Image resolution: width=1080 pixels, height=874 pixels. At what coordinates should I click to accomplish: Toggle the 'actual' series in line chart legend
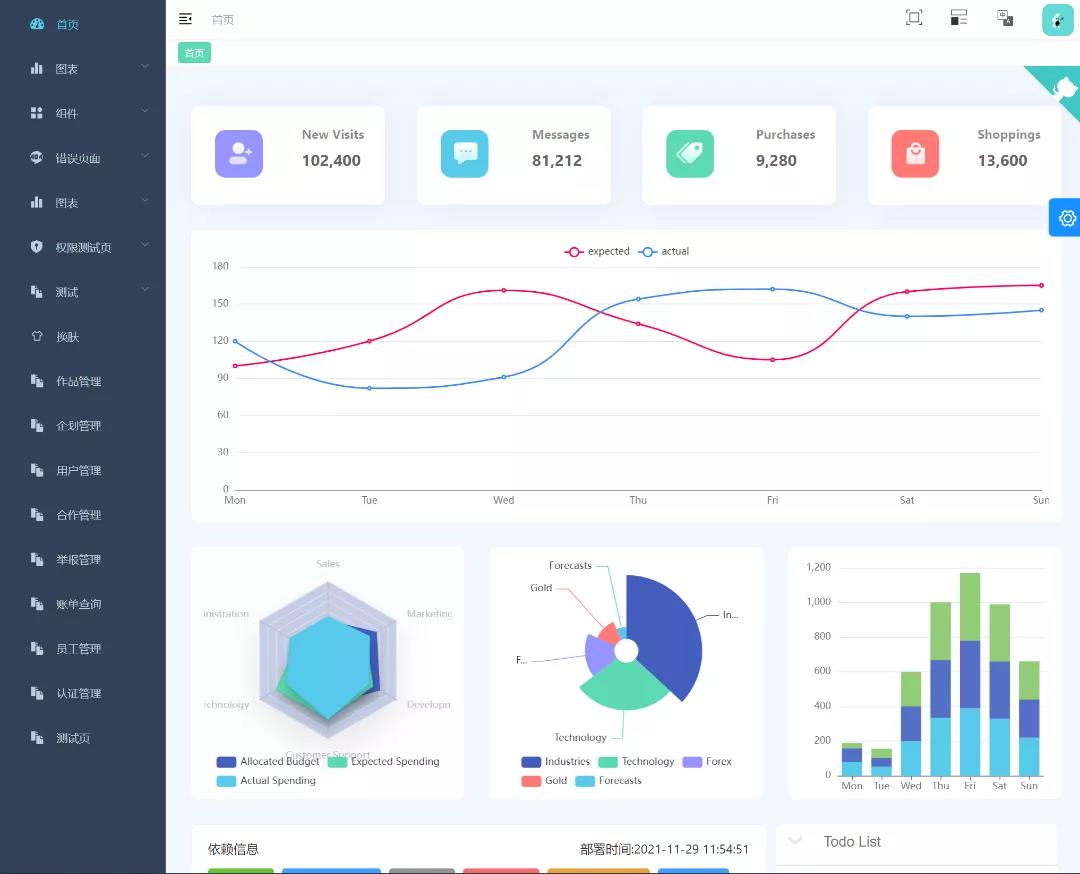pyautogui.click(x=665, y=252)
